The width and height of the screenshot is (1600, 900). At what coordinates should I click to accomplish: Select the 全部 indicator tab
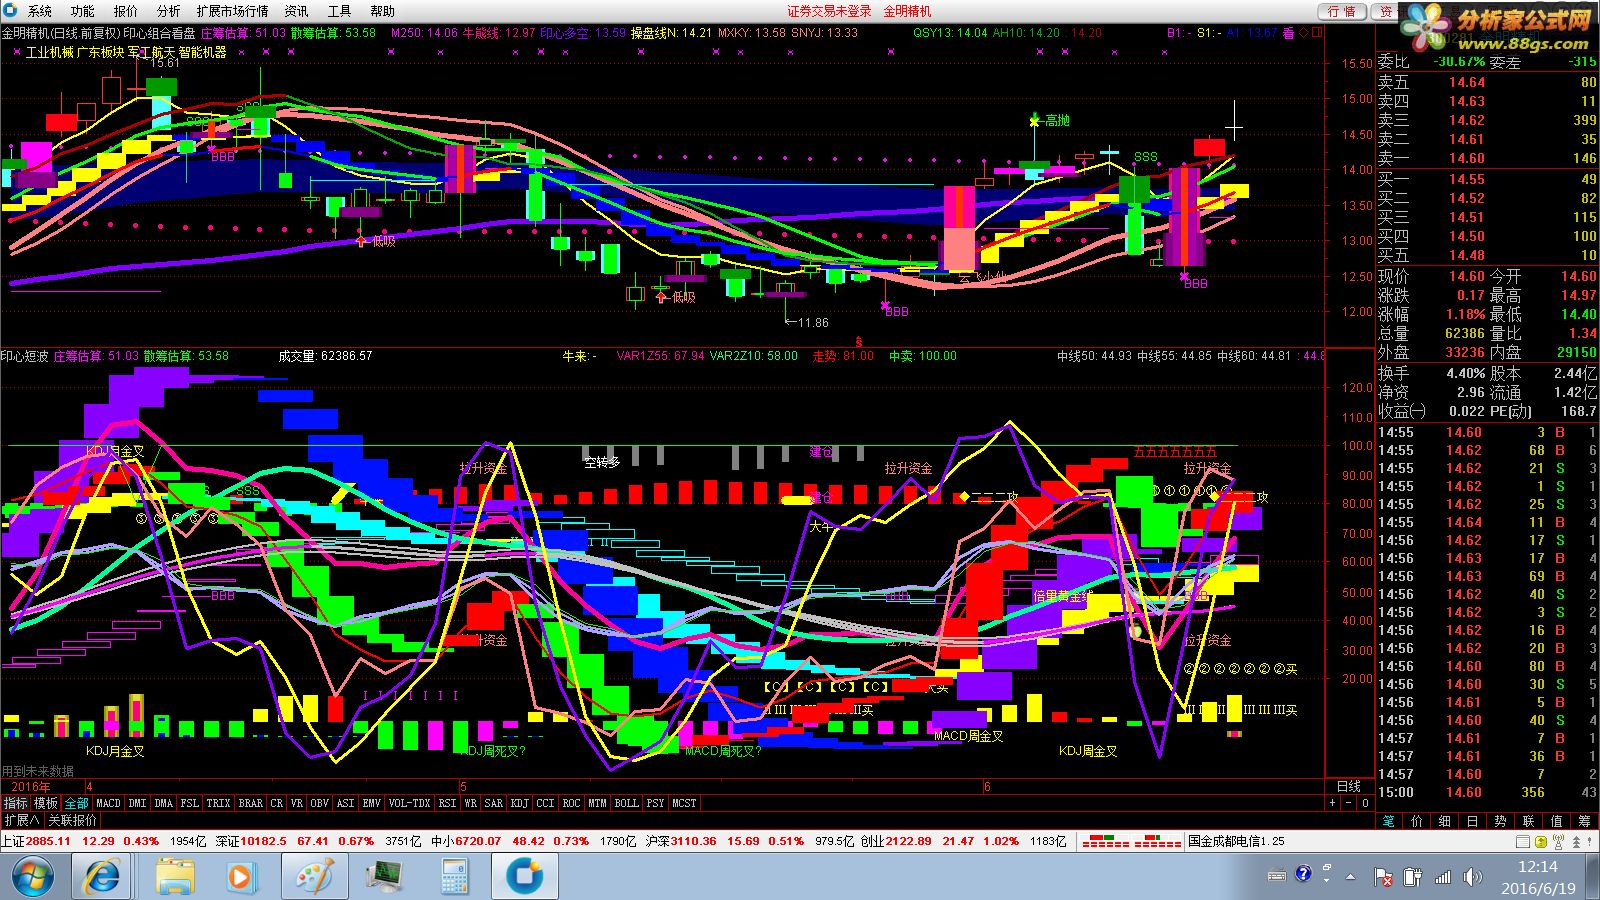[x=77, y=803]
